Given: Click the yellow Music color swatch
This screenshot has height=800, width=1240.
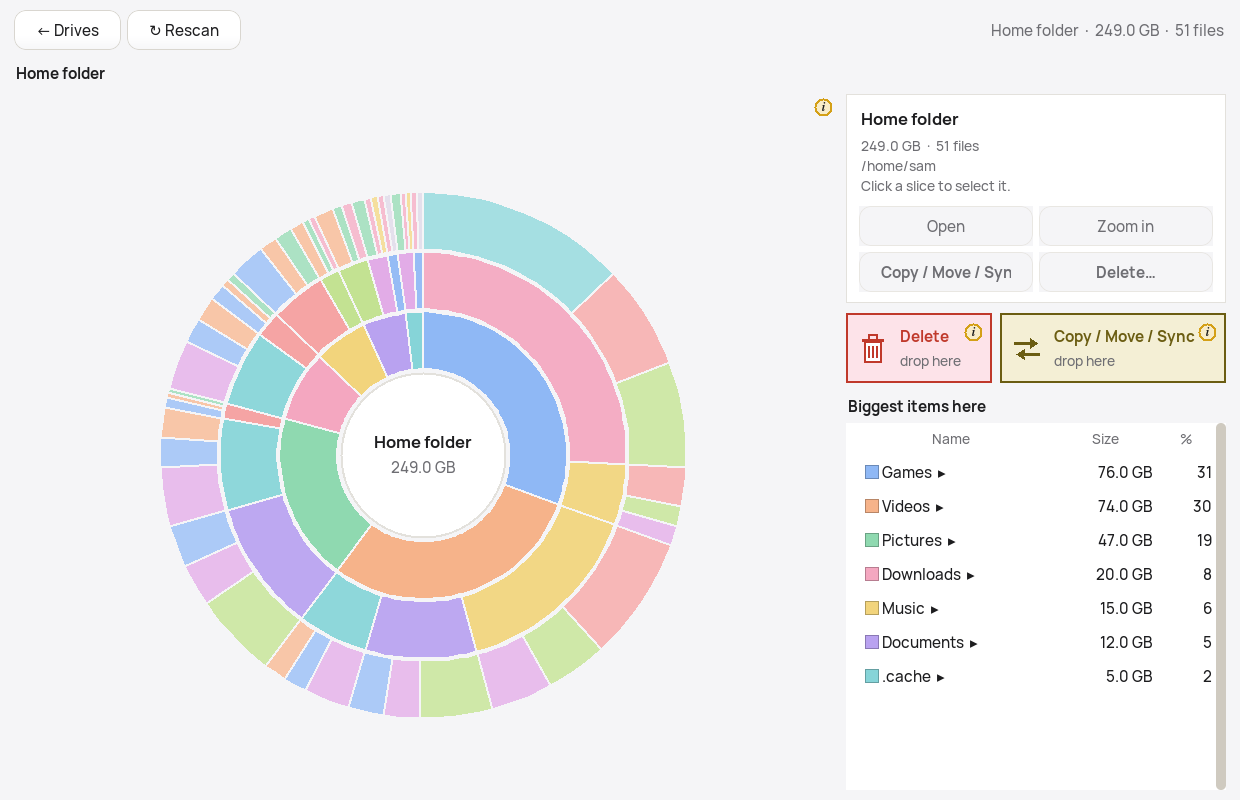Looking at the screenshot, I should pyautogui.click(x=872, y=608).
